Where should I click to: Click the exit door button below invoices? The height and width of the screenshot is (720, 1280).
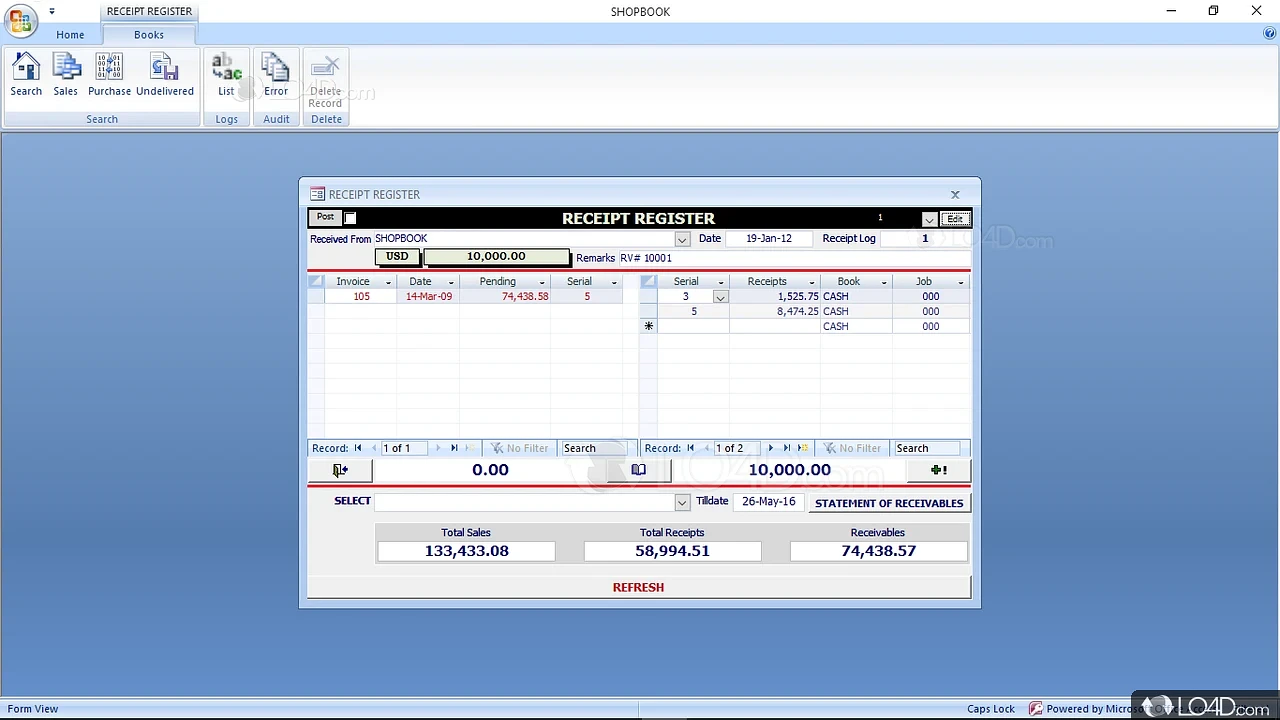pyautogui.click(x=340, y=470)
